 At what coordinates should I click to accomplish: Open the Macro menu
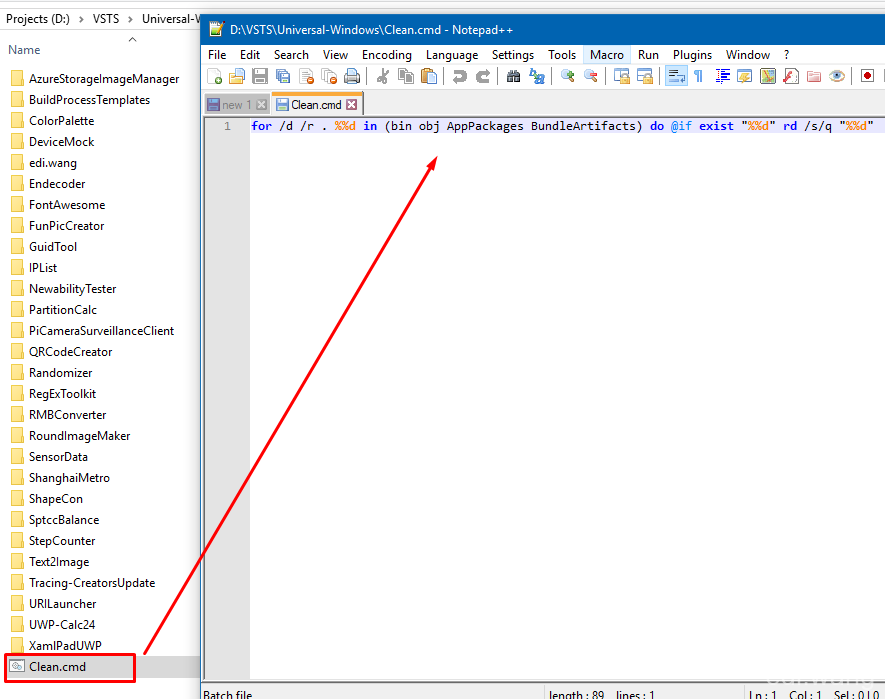[x=607, y=55]
